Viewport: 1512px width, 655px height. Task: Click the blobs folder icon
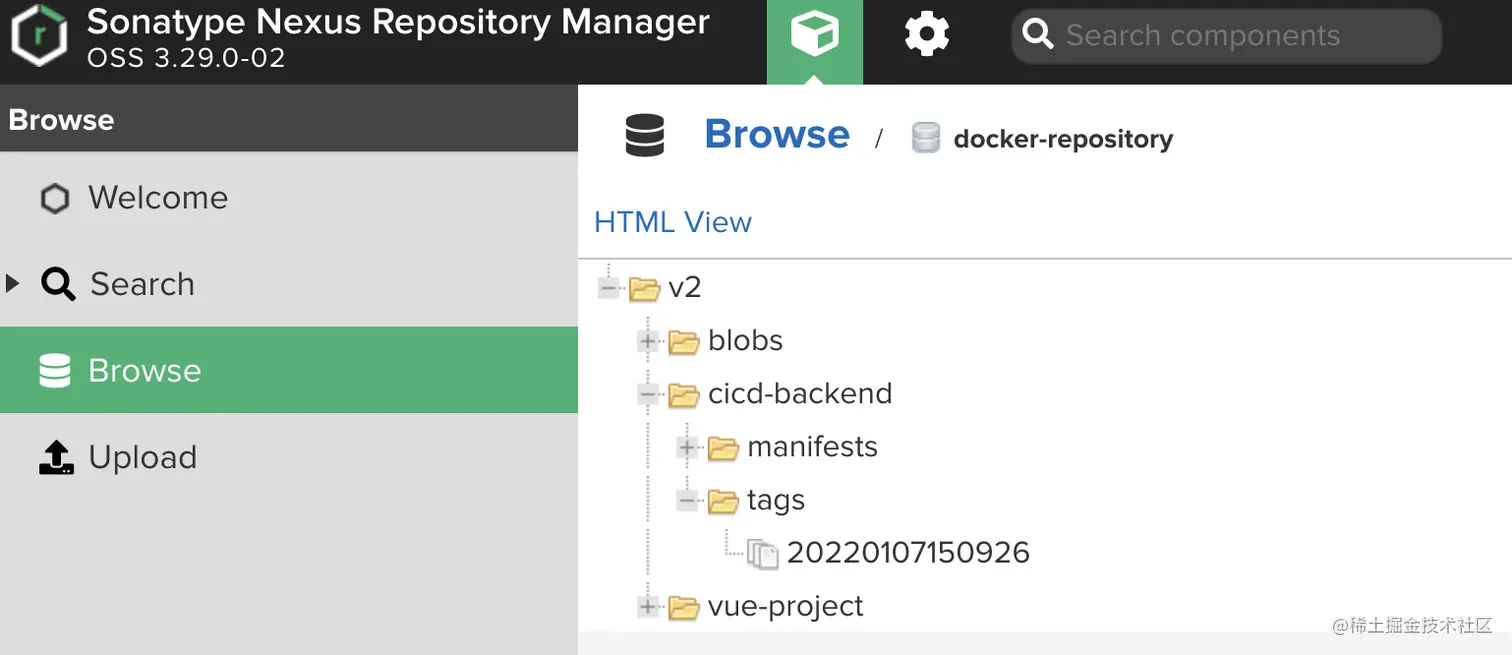click(x=684, y=342)
